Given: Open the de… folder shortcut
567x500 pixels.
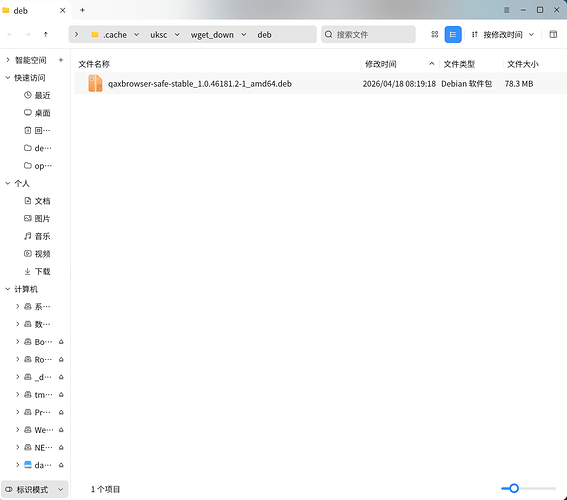Looking at the screenshot, I should (x=37, y=148).
